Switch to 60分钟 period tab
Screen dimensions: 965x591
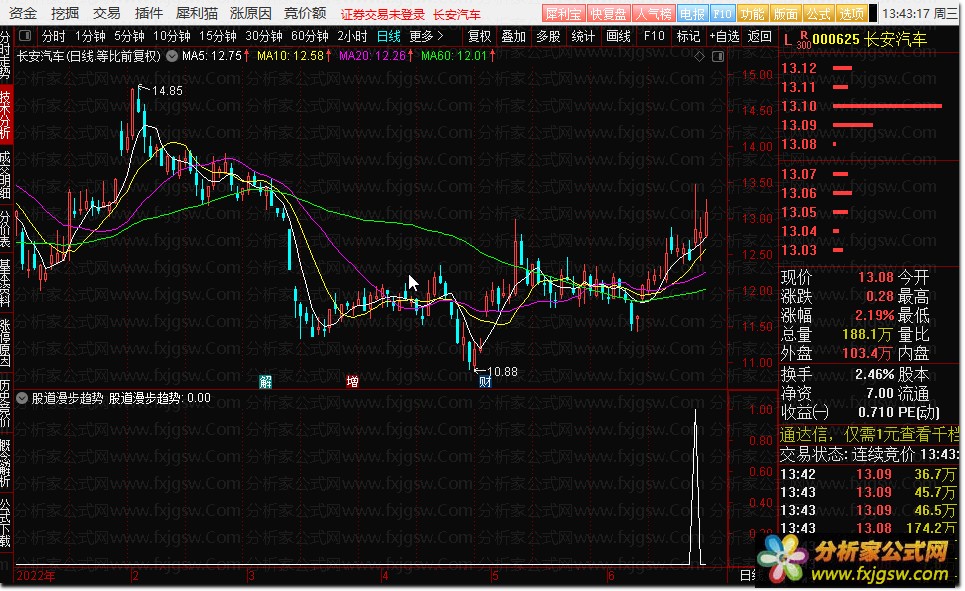310,36
